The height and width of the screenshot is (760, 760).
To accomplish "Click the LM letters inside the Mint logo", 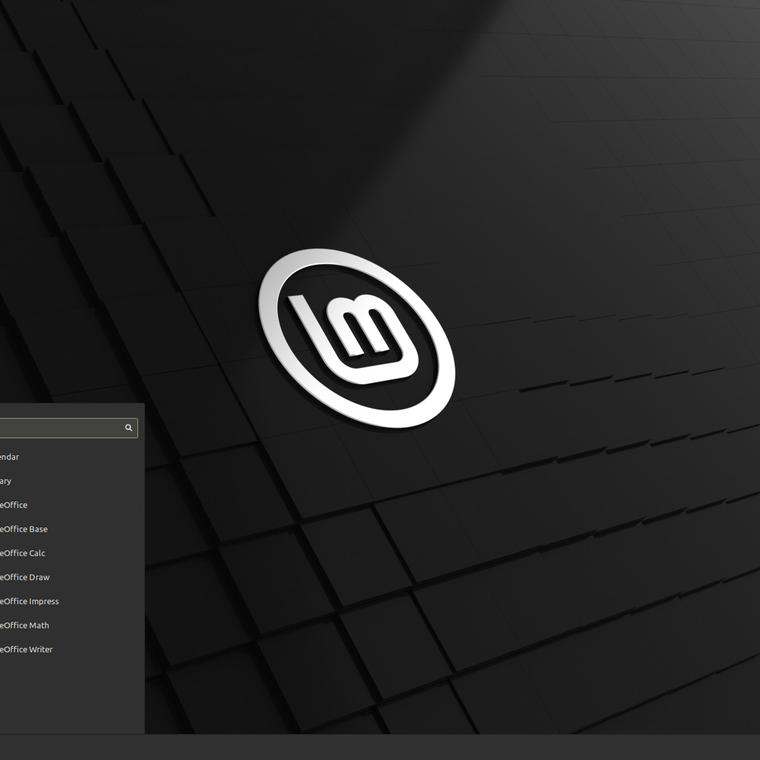I will tap(352, 330).
